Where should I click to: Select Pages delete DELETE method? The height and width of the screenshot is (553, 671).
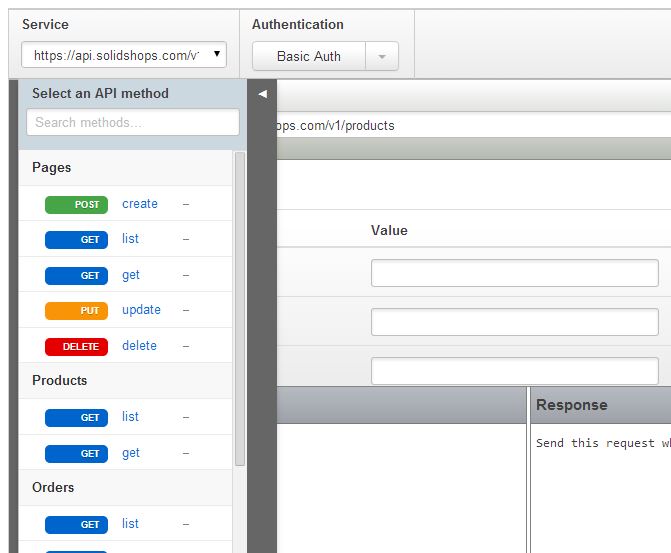tap(139, 345)
